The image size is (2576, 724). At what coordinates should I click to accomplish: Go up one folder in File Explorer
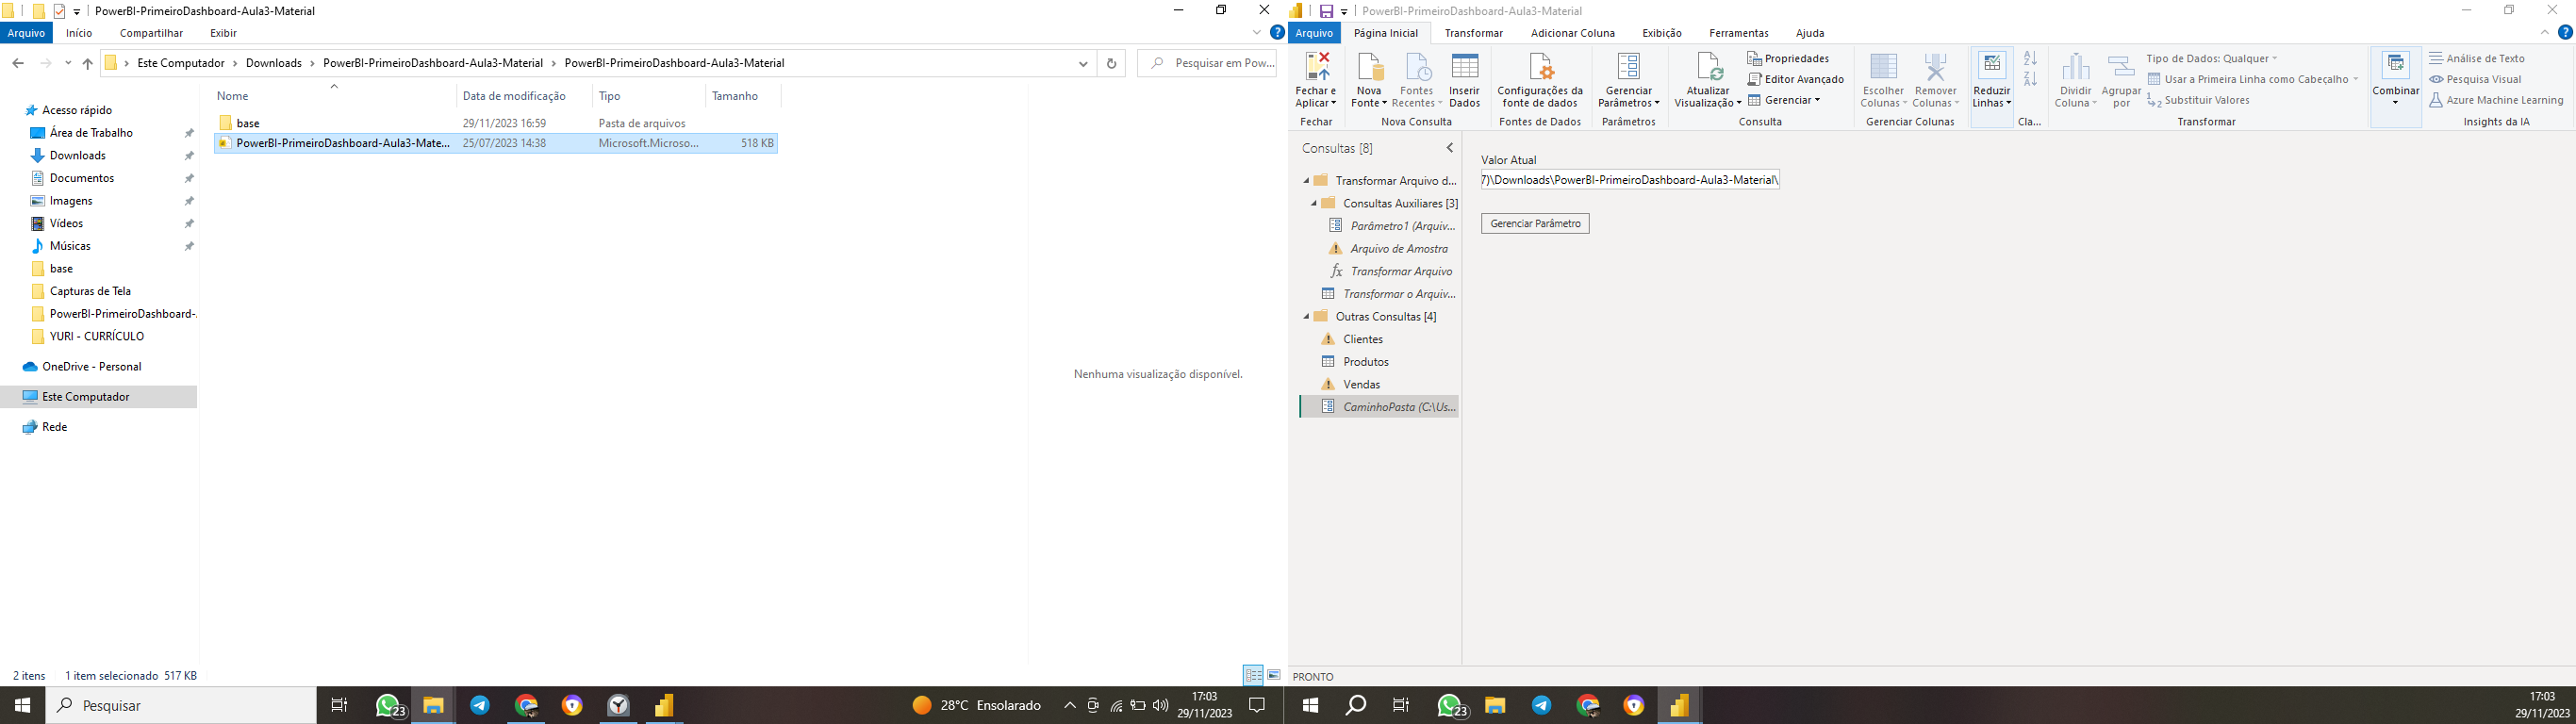click(x=88, y=63)
